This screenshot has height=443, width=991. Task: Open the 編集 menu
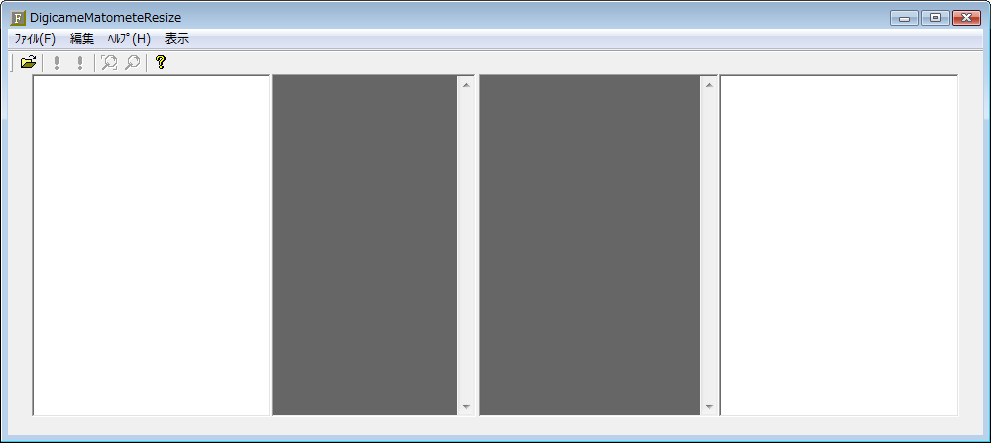point(82,39)
